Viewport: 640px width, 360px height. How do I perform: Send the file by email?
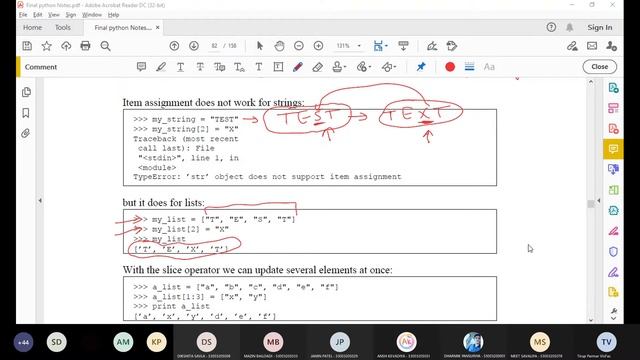pos(592,46)
